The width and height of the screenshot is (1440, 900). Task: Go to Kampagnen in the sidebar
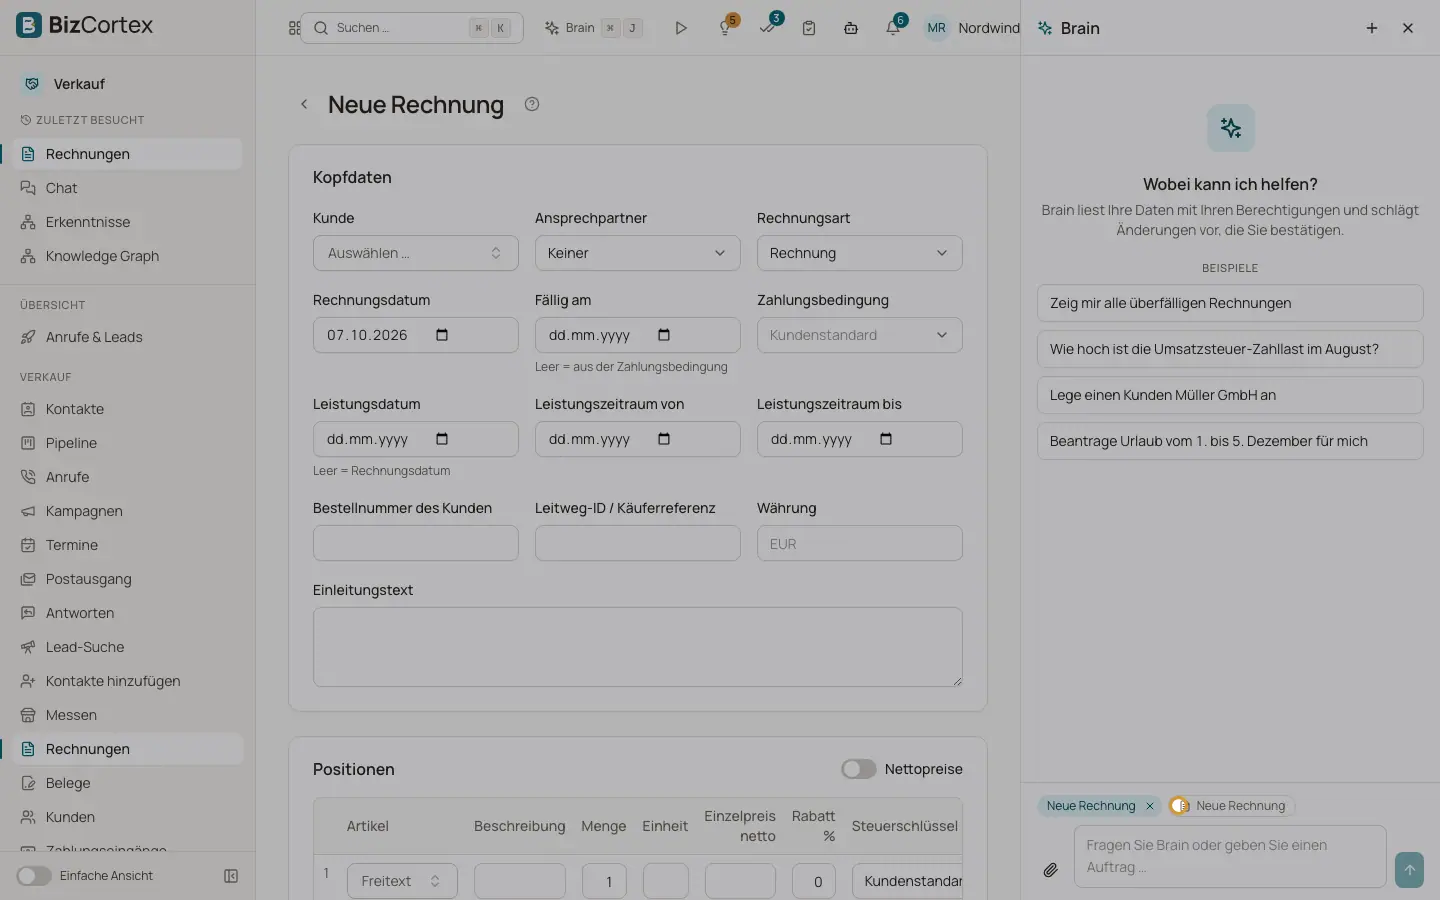[84, 511]
